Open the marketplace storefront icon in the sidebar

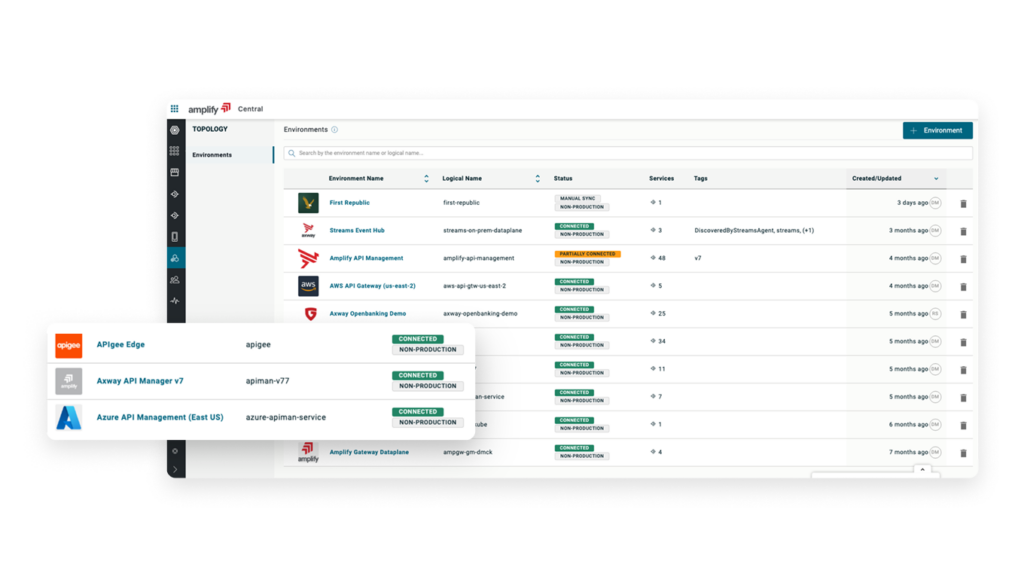(174, 172)
